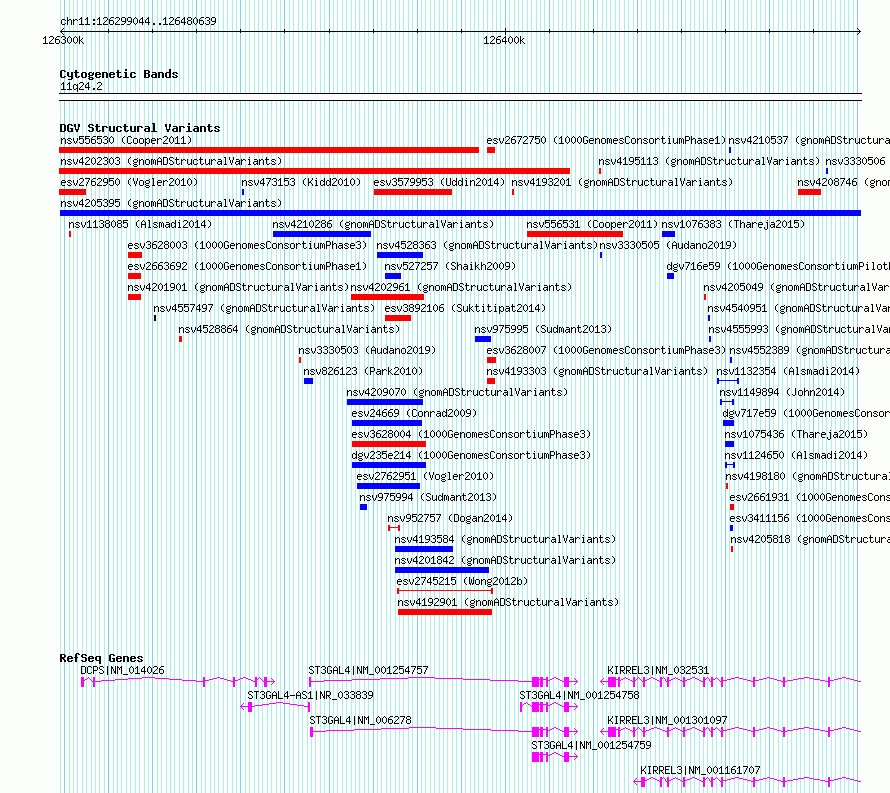Image resolution: width=890 pixels, height=793 pixels.
Task: Click the esv3628003 variant label
Action: point(247,245)
